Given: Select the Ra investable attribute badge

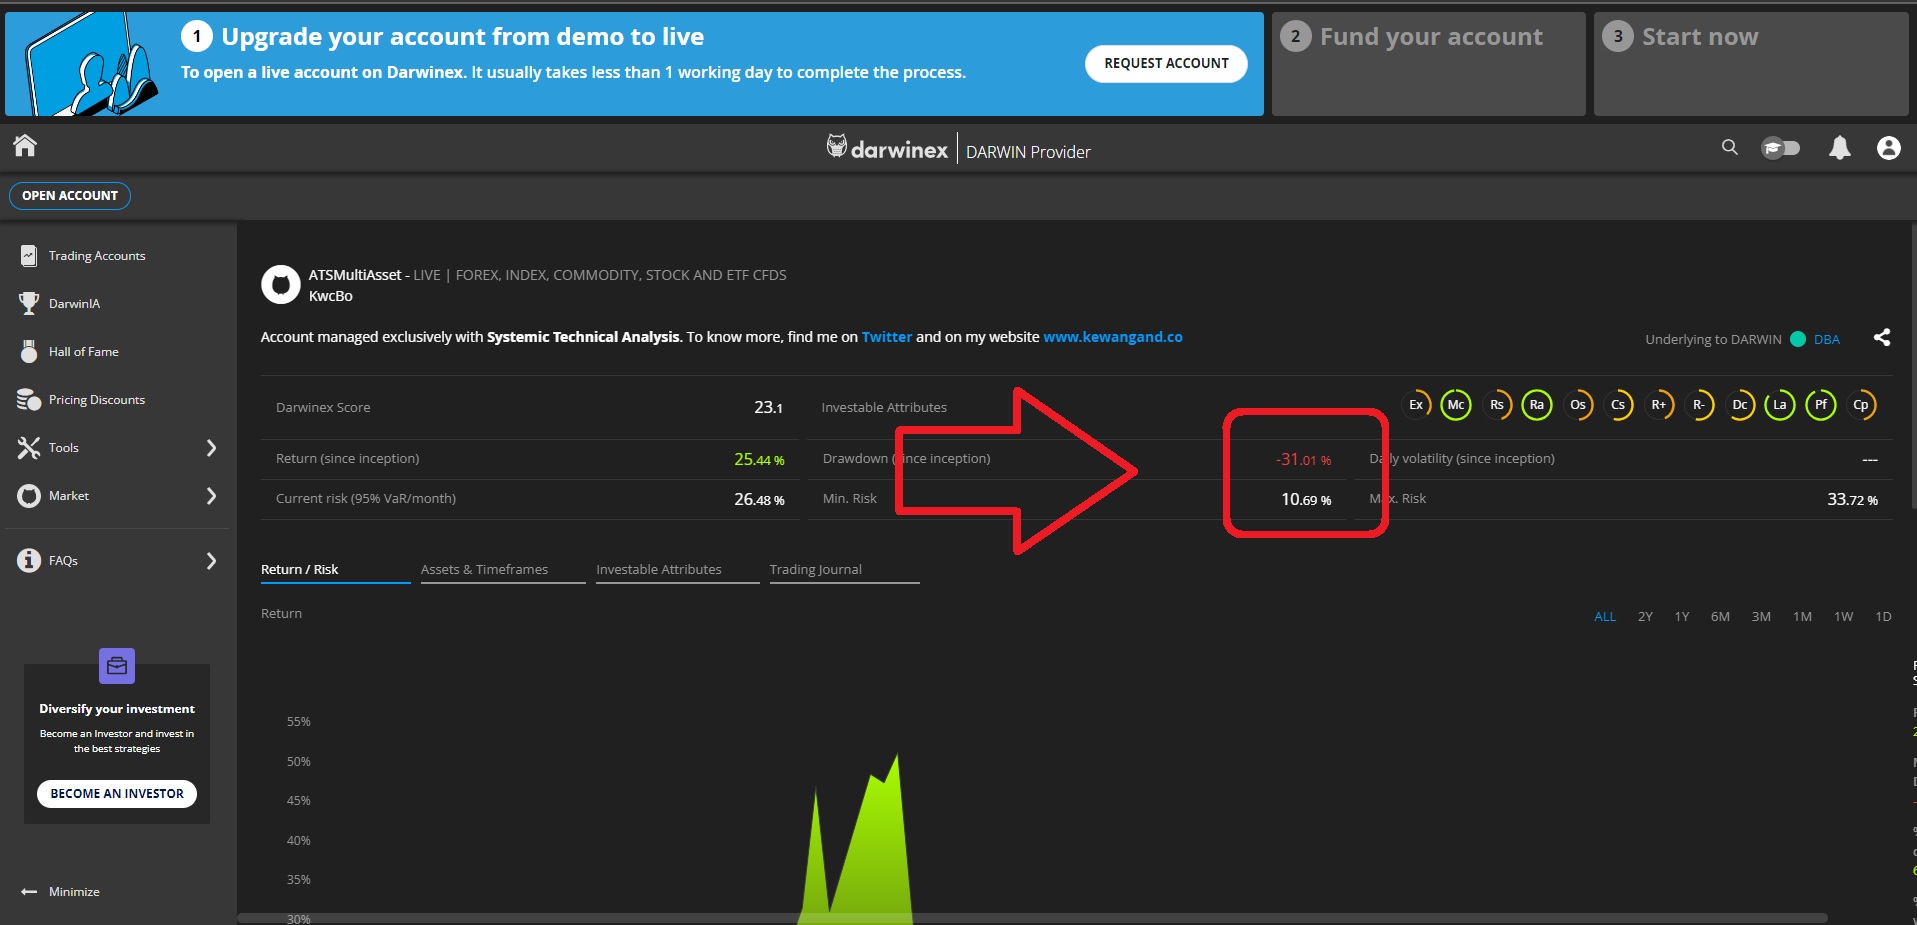Looking at the screenshot, I should [1537, 405].
